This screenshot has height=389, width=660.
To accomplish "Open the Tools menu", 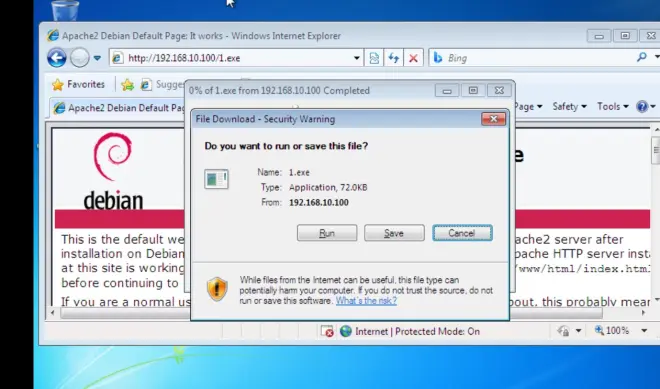I will pos(612,107).
